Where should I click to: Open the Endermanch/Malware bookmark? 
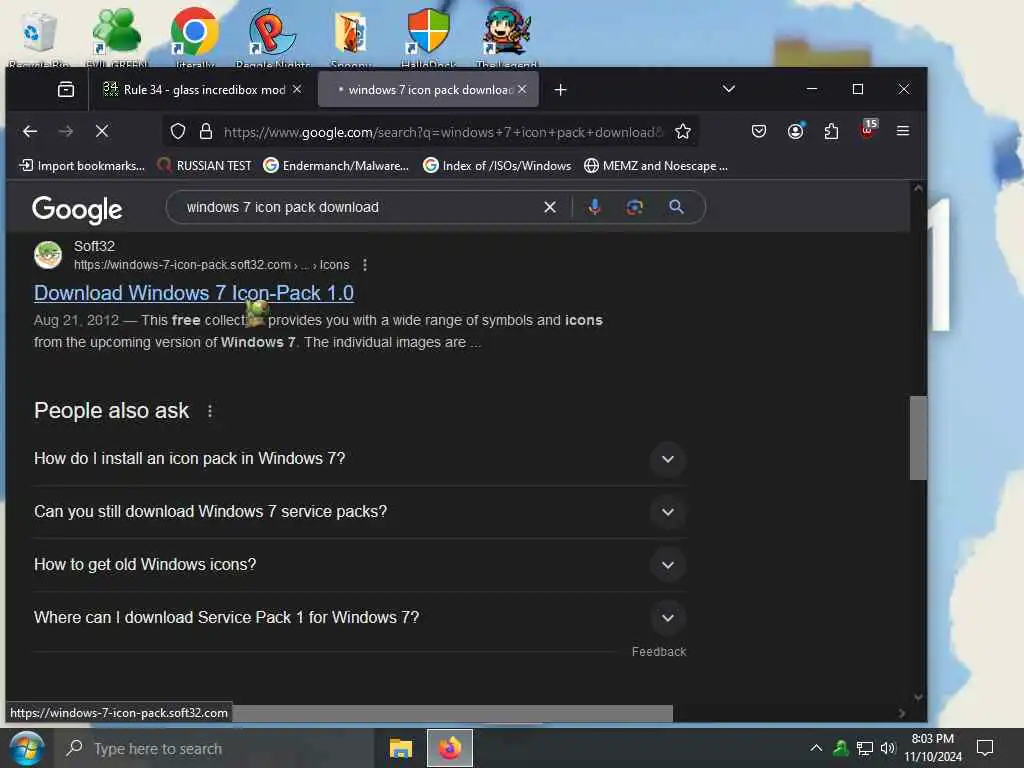[x=336, y=166]
